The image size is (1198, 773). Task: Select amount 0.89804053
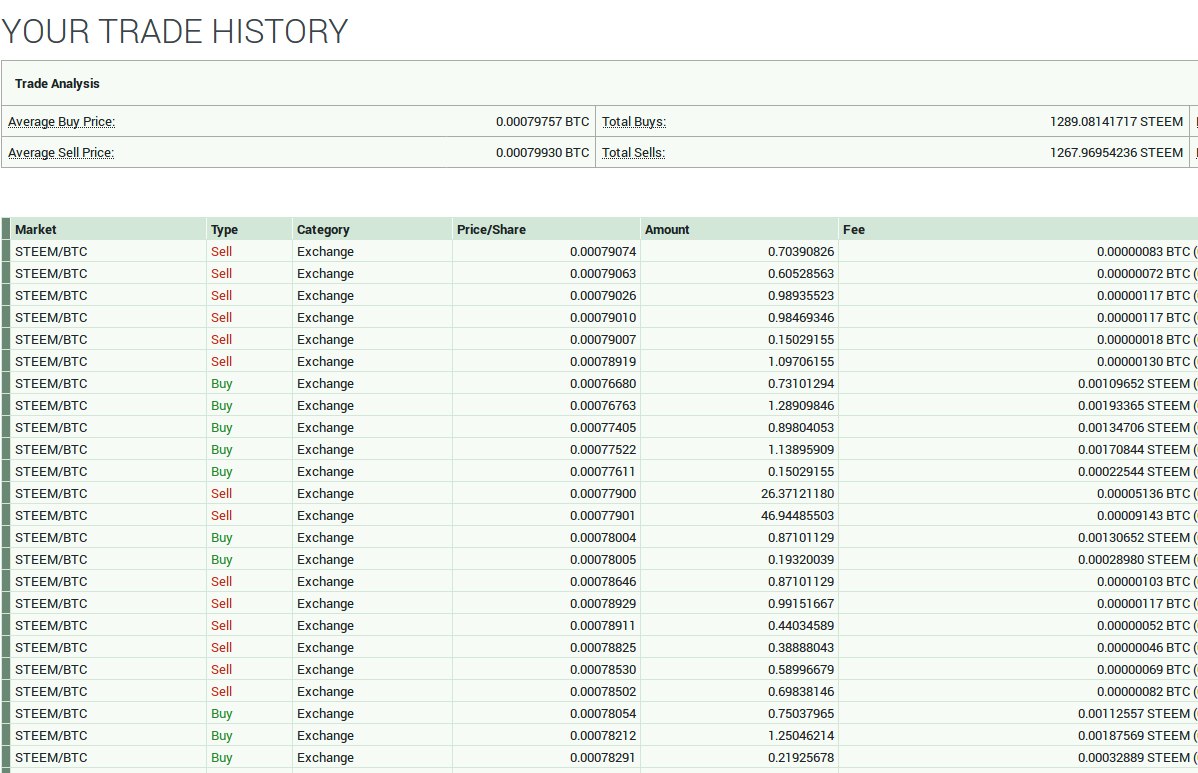click(x=801, y=428)
